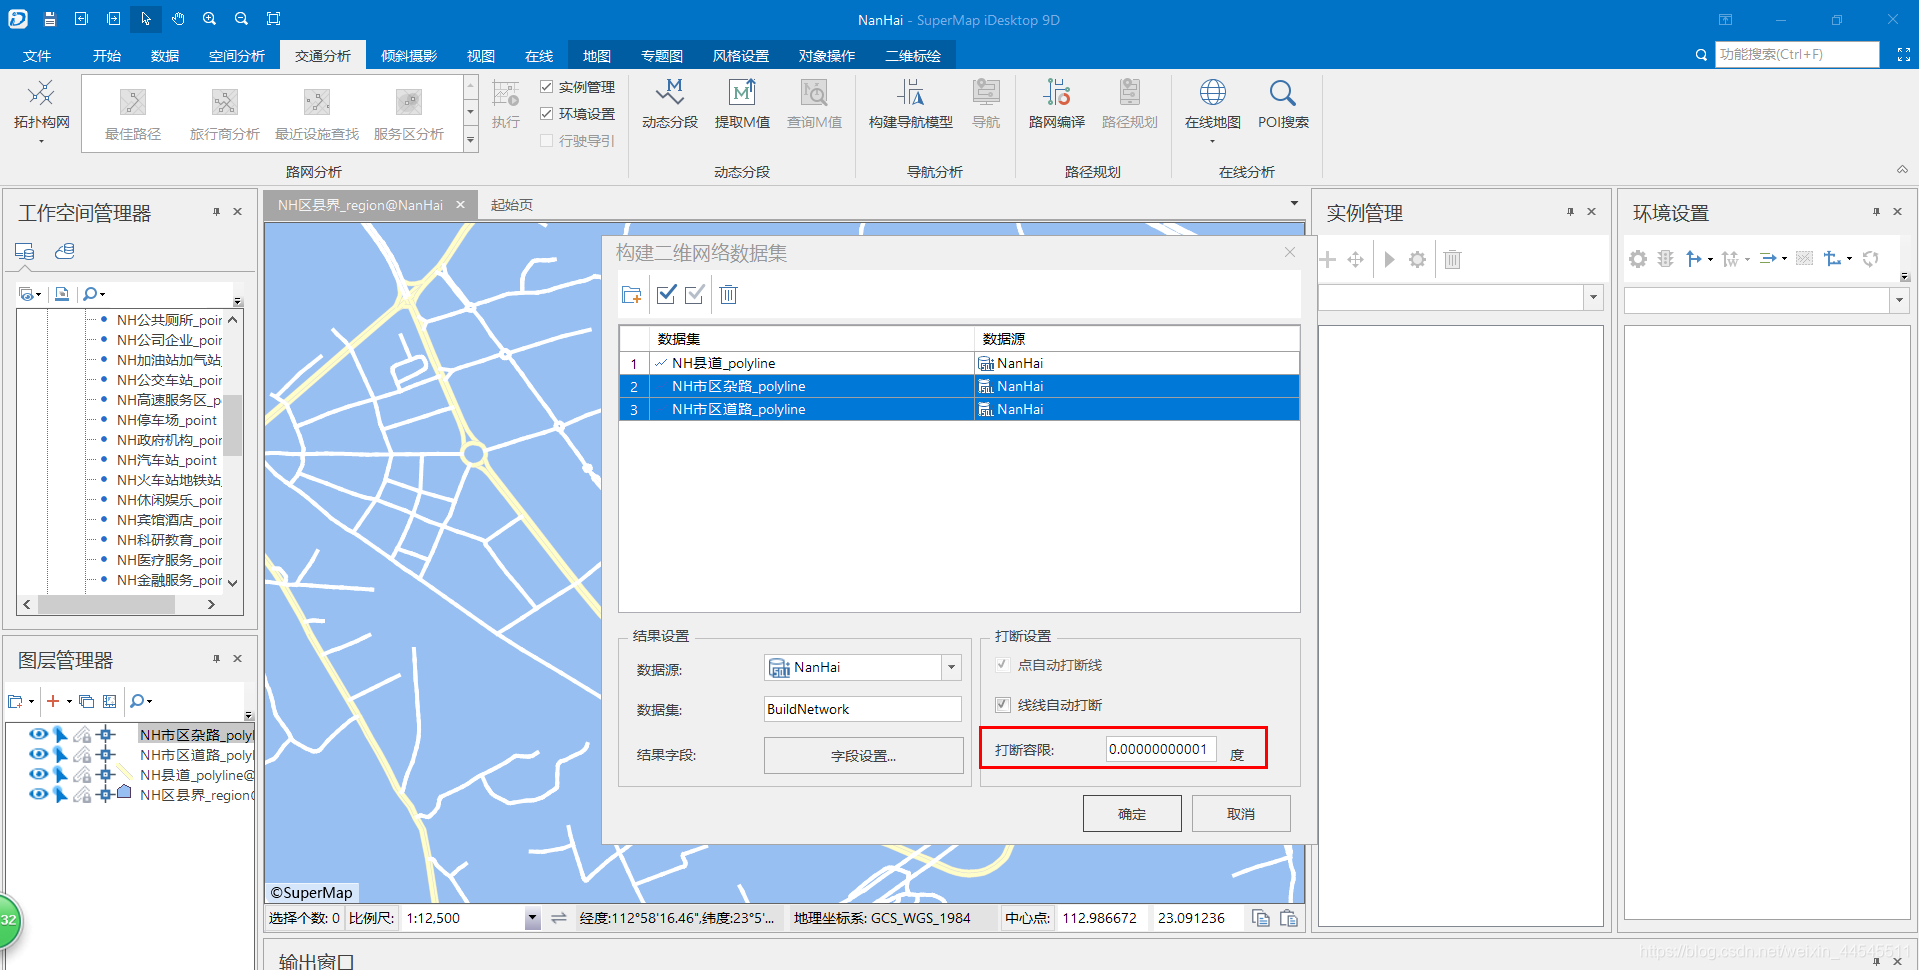Open the 环境设置 panel combo box dropdown
The width and height of the screenshot is (1919, 970).
pos(1899,300)
